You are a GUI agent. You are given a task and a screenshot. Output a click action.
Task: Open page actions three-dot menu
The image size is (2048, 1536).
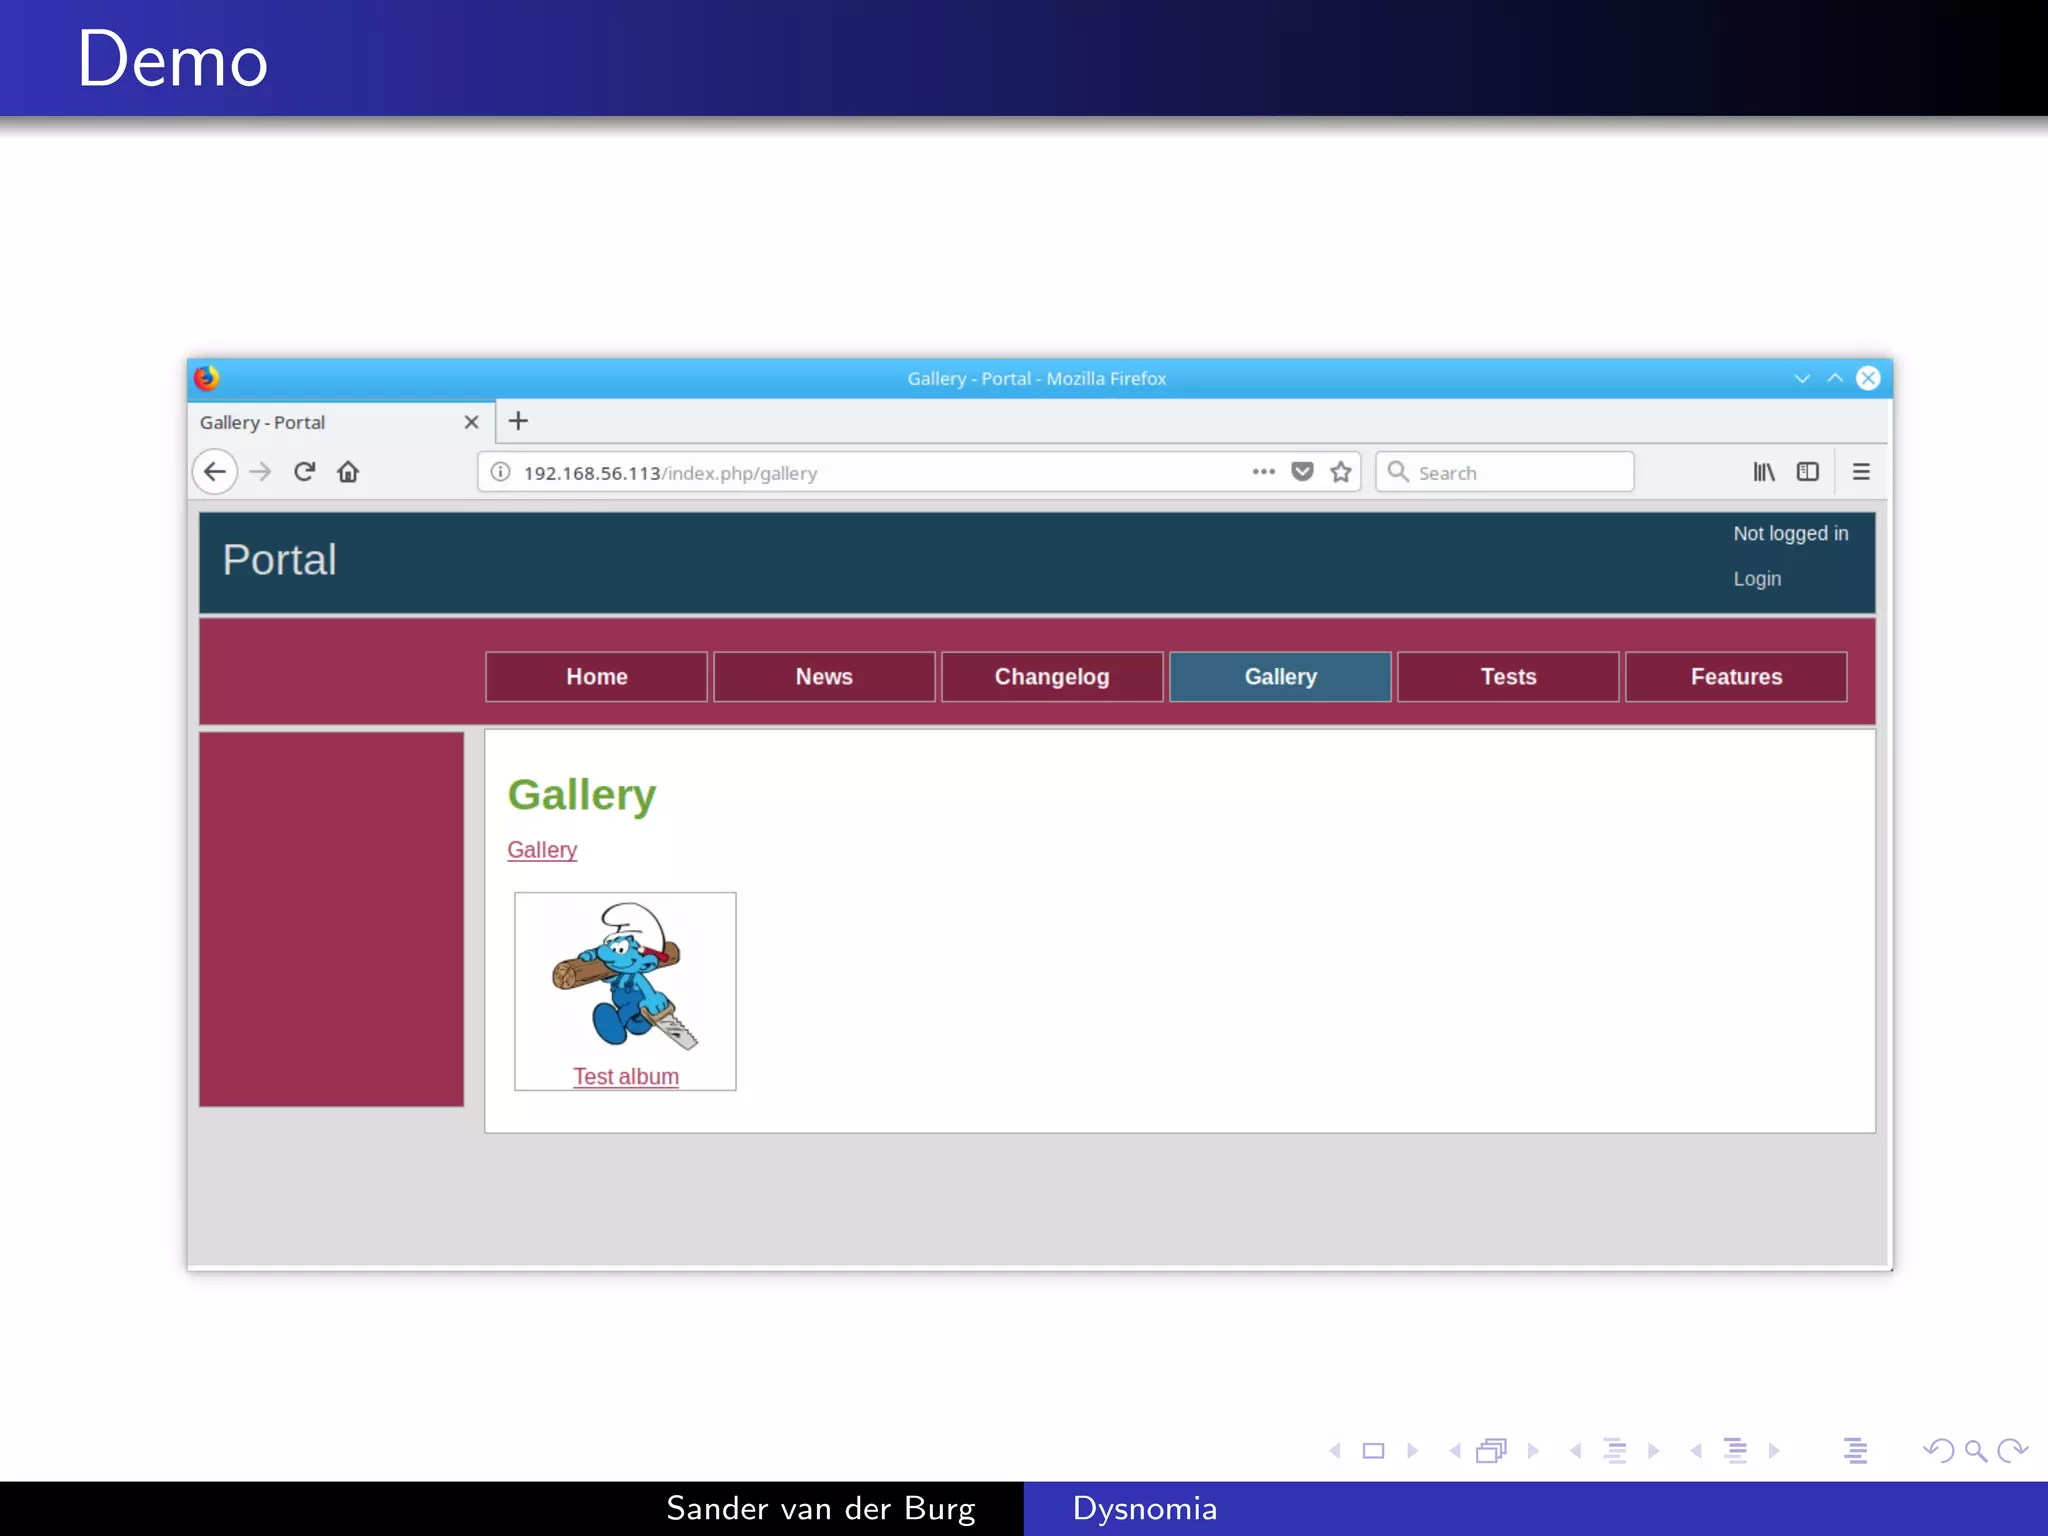point(1263,472)
